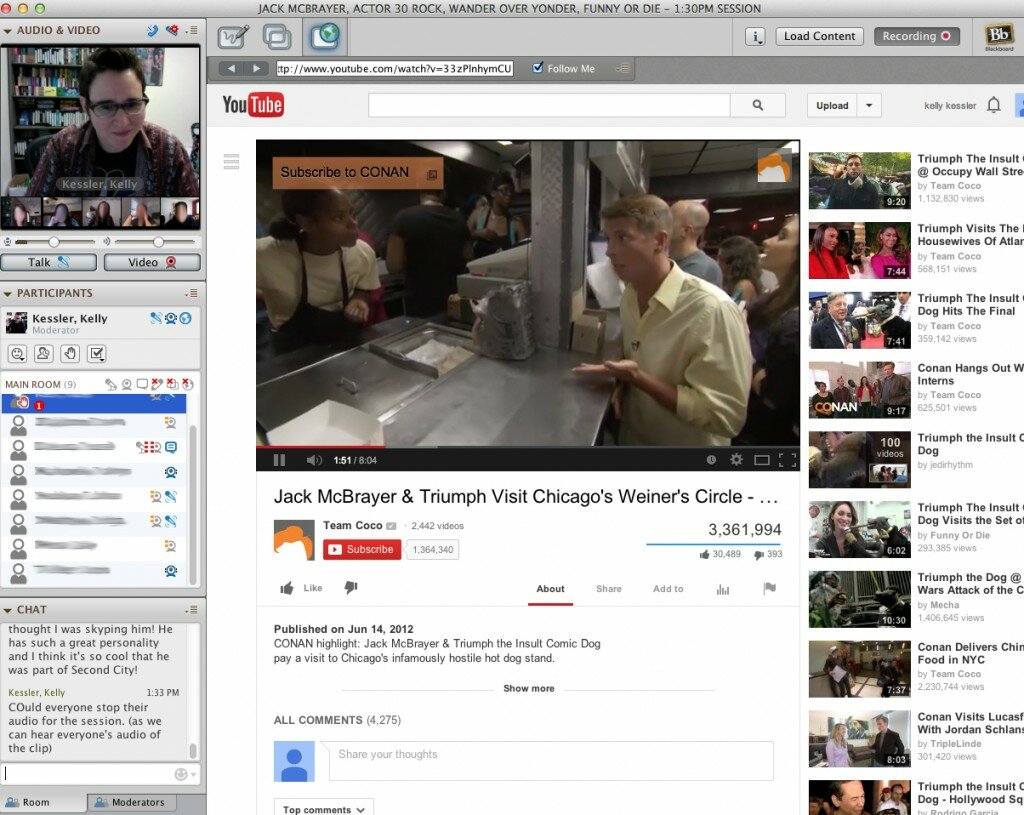Select the Share tab
This screenshot has height=815, width=1024.
click(609, 589)
